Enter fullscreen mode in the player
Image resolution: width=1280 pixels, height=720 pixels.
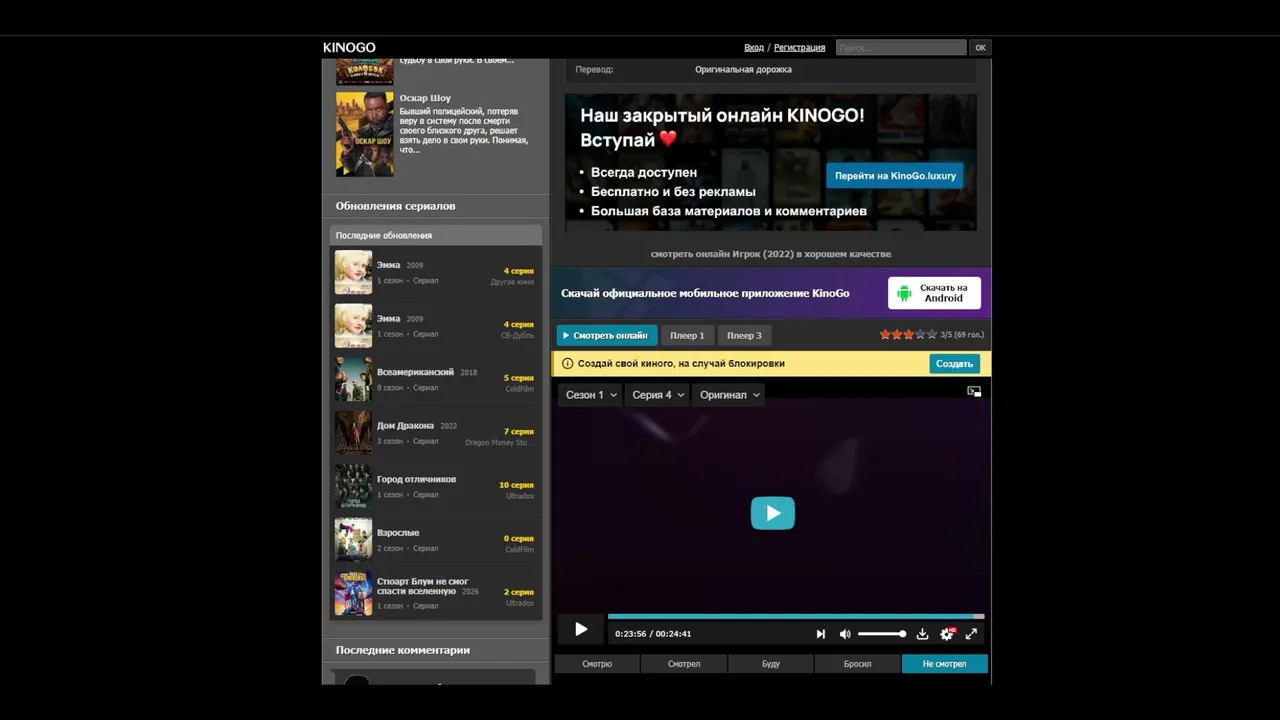[x=971, y=634]
